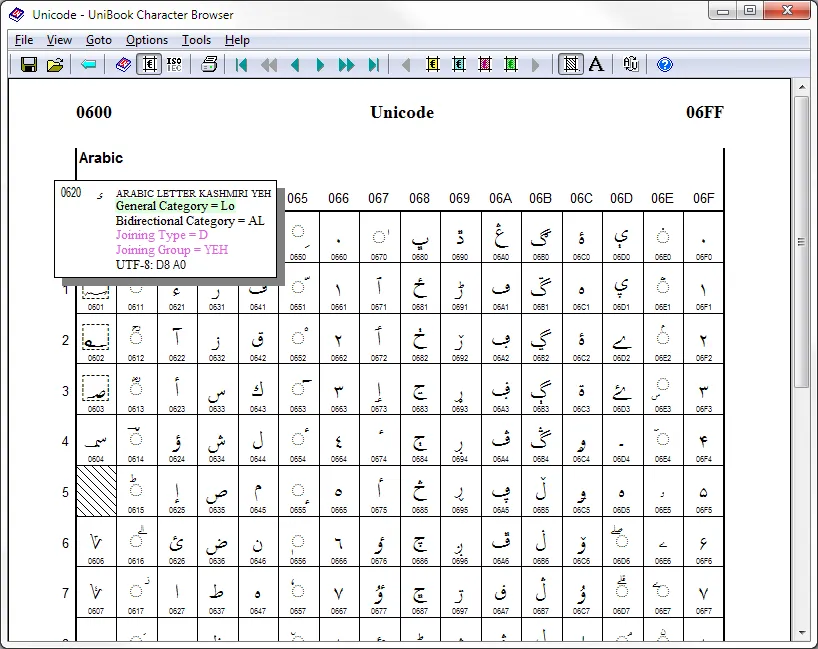Image resolution: width=818 pixels, height=649 pixels.
Task: Open the Help menu
Action: click(237, 40)
